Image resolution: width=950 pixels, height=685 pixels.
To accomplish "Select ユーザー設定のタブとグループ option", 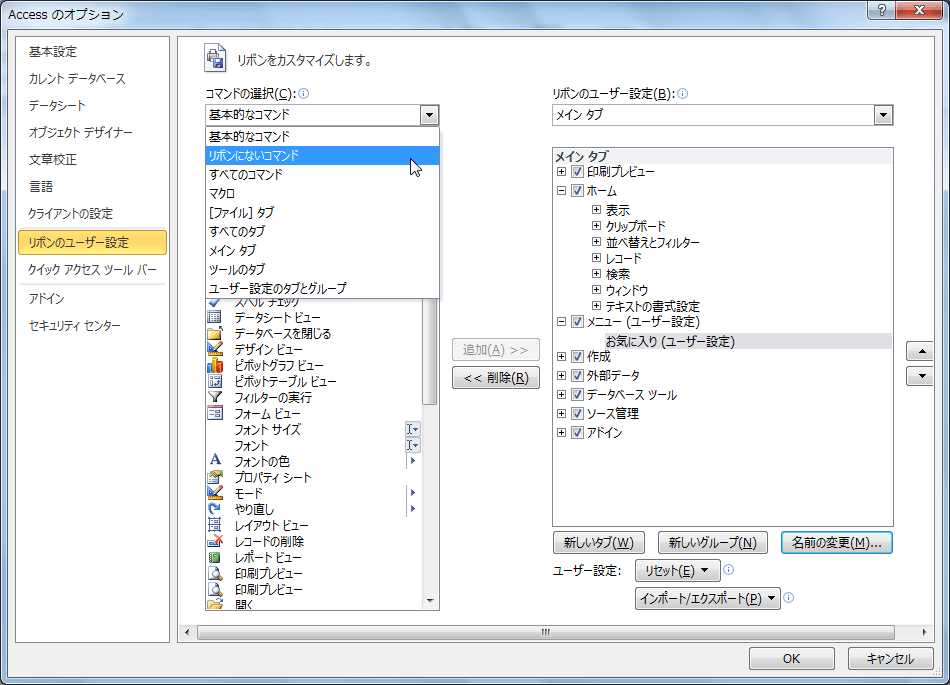I will pyautogui.click(x=322, y=288).
